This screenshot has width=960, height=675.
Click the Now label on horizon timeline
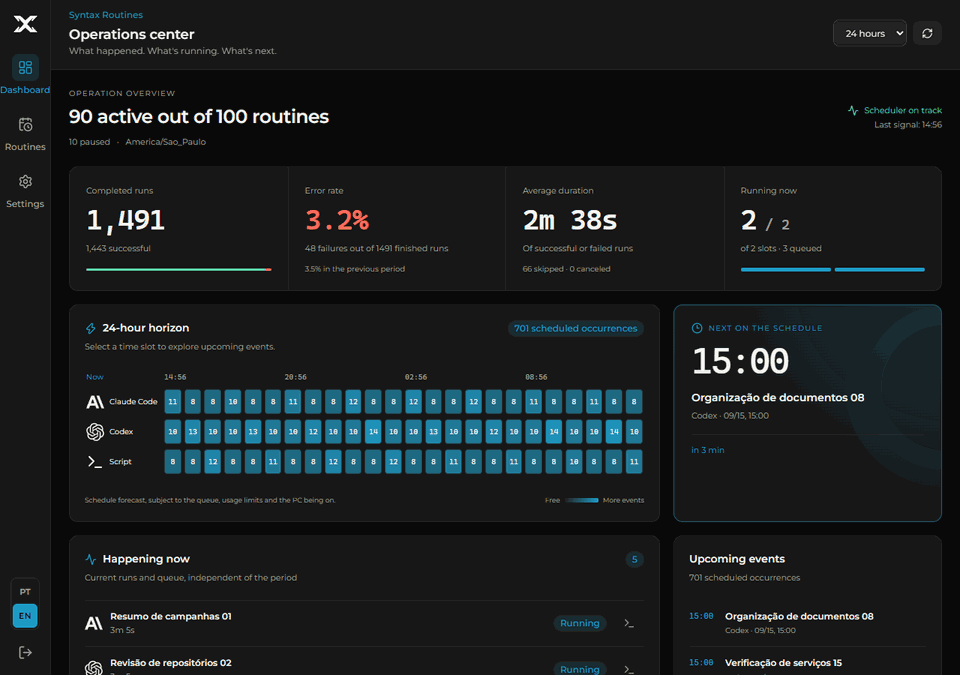[95, 377]
